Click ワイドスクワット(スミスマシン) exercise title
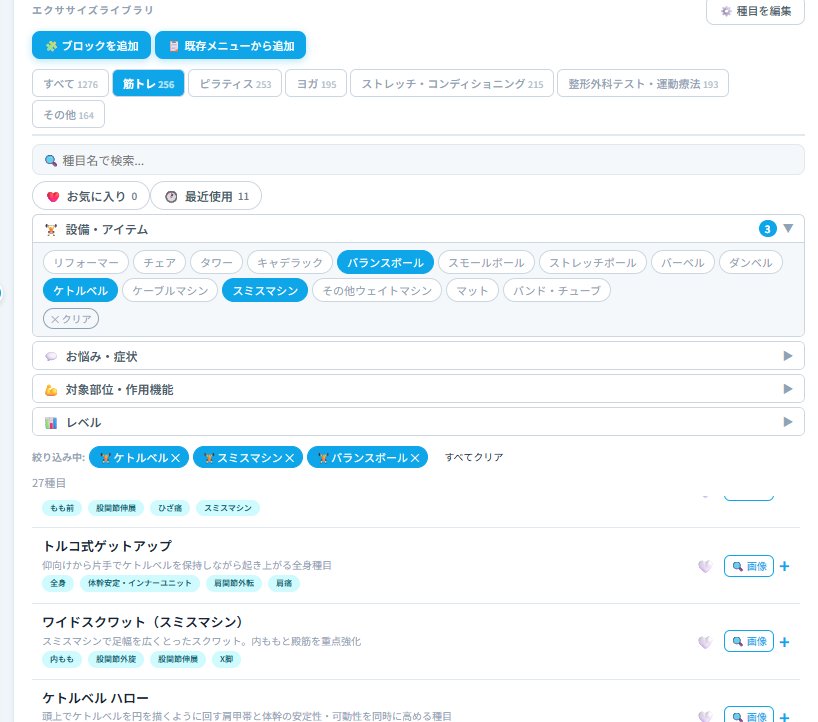The width and height of the screenshot is (818, 722). 143,622
